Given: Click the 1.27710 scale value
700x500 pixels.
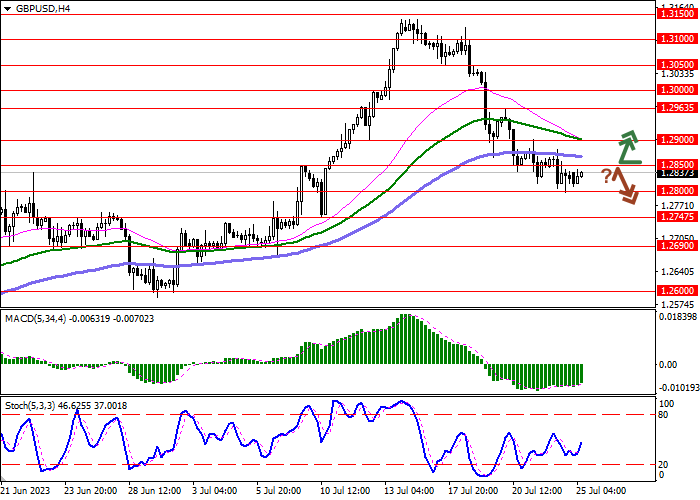Looking at the screenshot, I should [x=677, y=206].
